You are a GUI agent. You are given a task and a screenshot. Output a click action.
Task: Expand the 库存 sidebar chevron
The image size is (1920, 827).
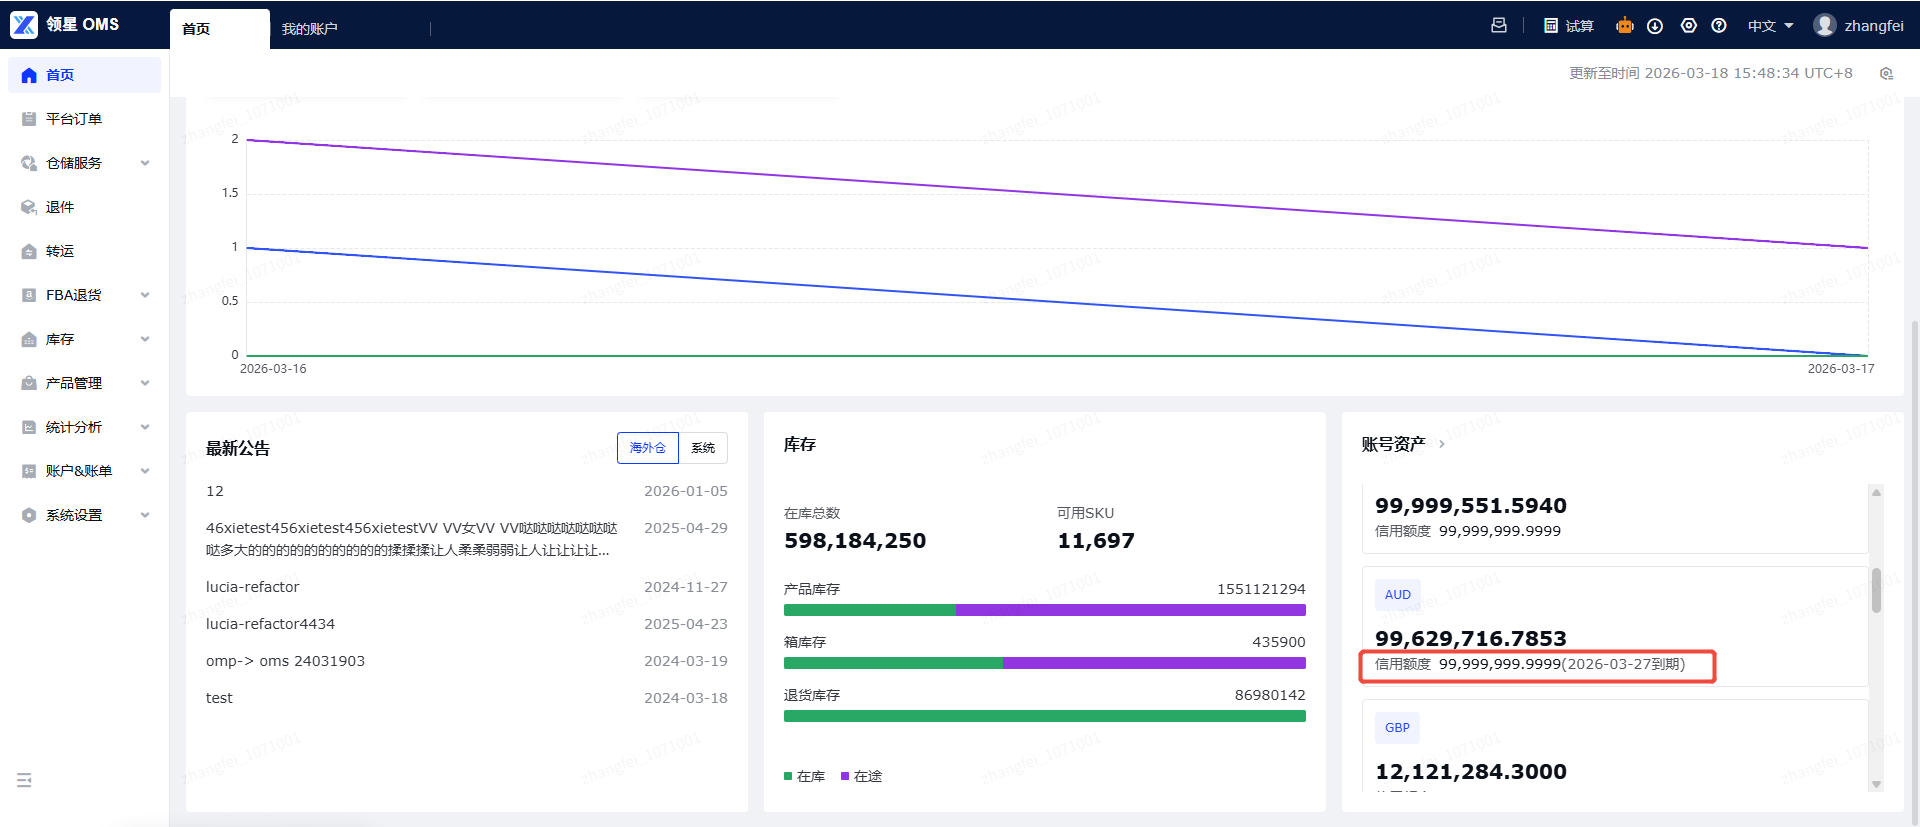pos(145,339)
